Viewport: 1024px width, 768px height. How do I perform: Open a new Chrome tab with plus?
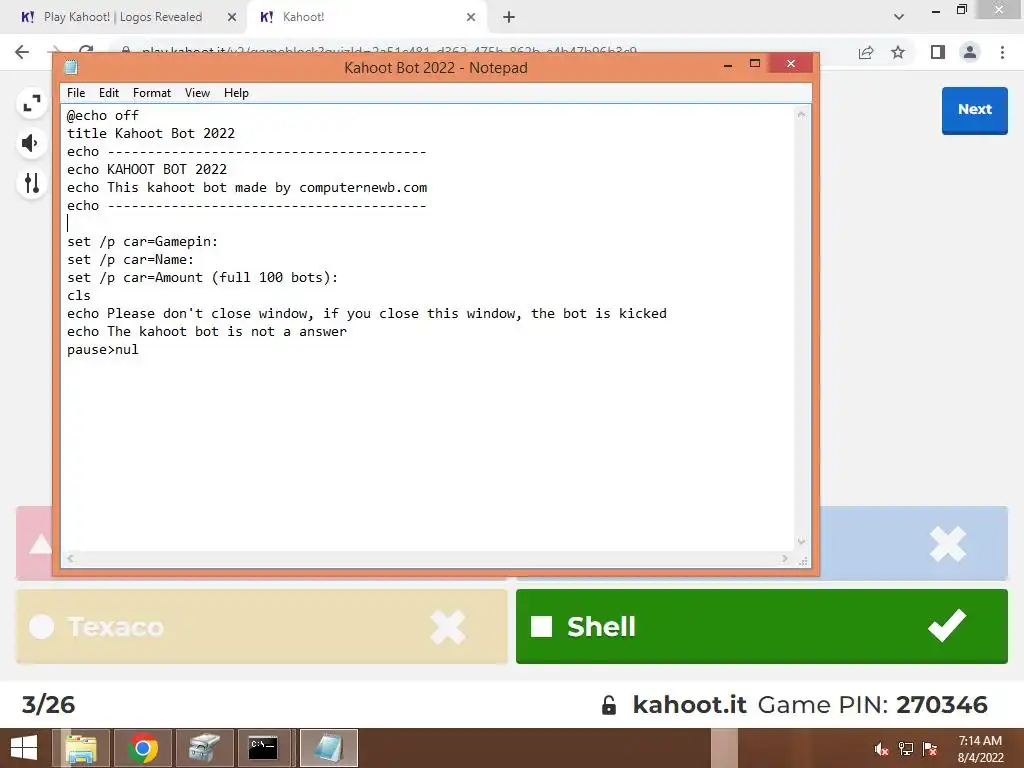pyautogui.click(x=509, y=17)
